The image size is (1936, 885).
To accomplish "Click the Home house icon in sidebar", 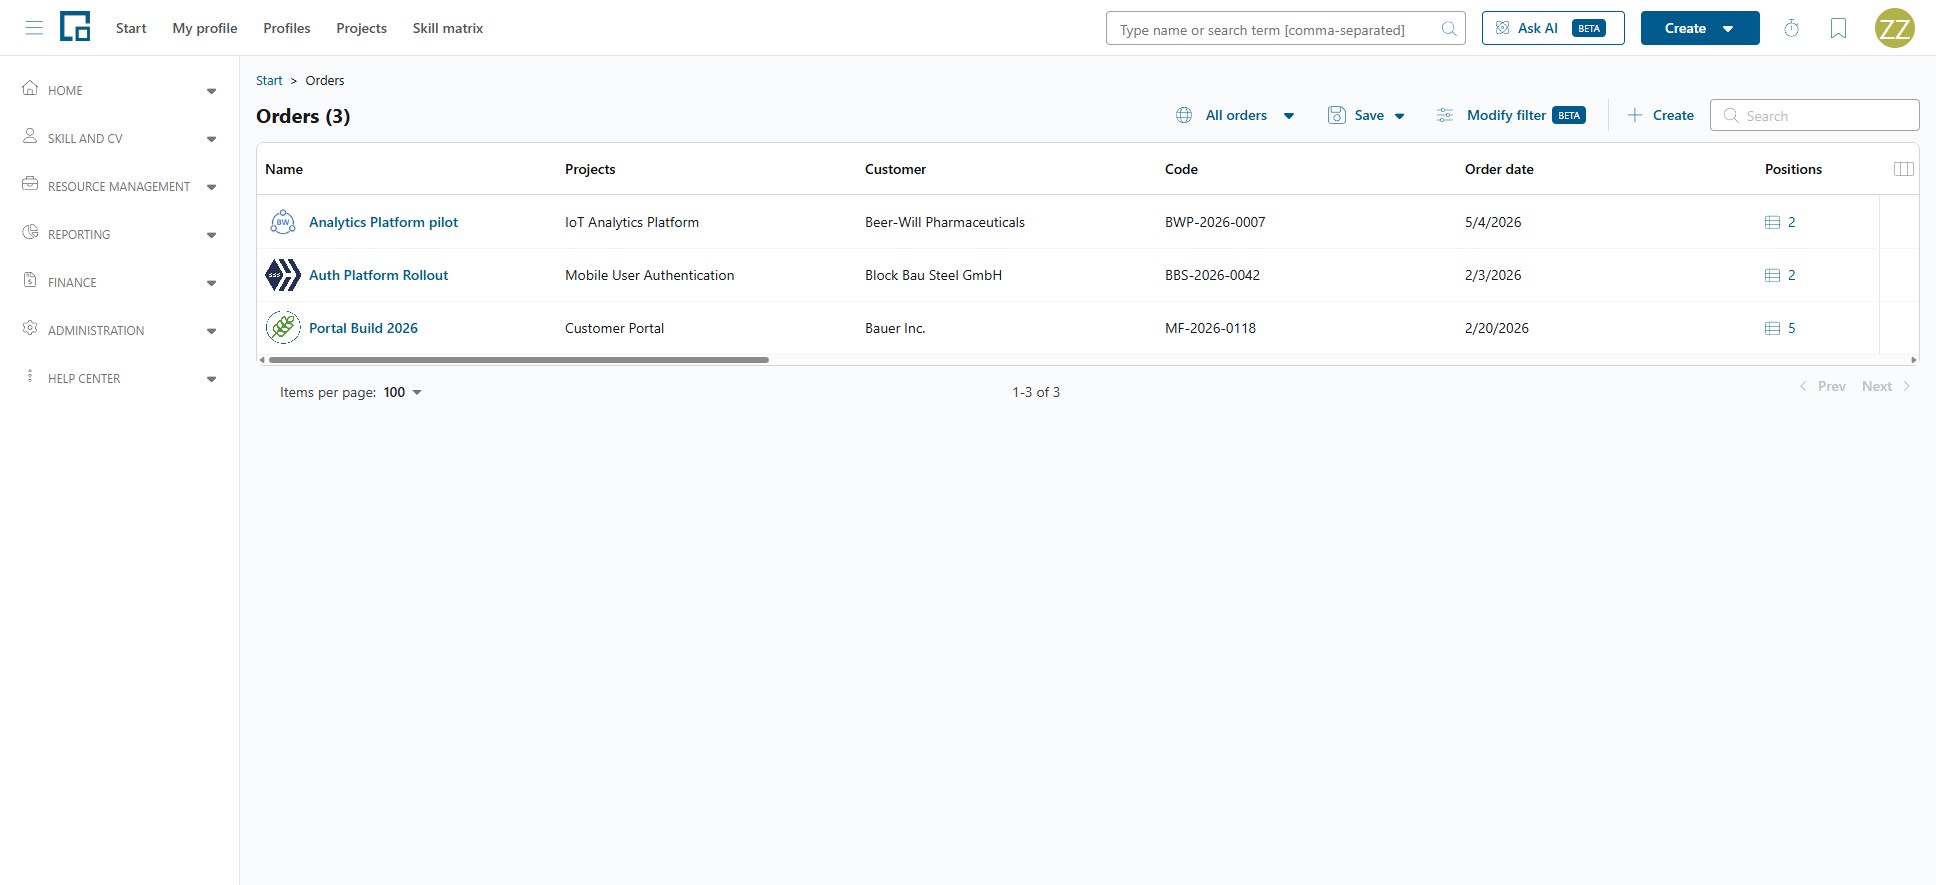I will point(30,88).
